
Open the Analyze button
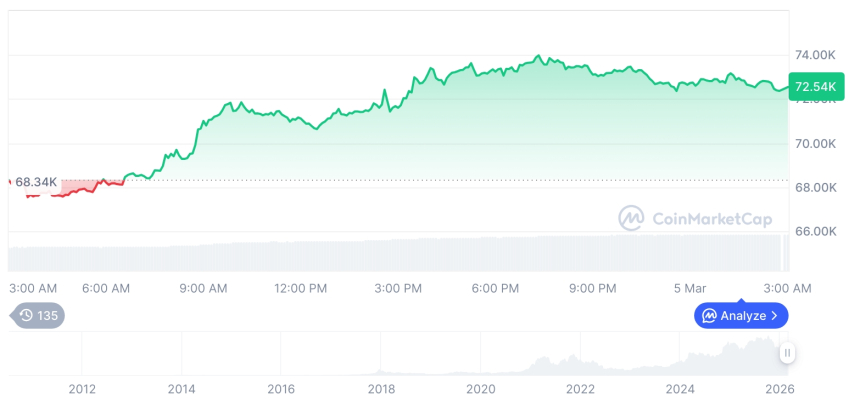pos(741,315)
